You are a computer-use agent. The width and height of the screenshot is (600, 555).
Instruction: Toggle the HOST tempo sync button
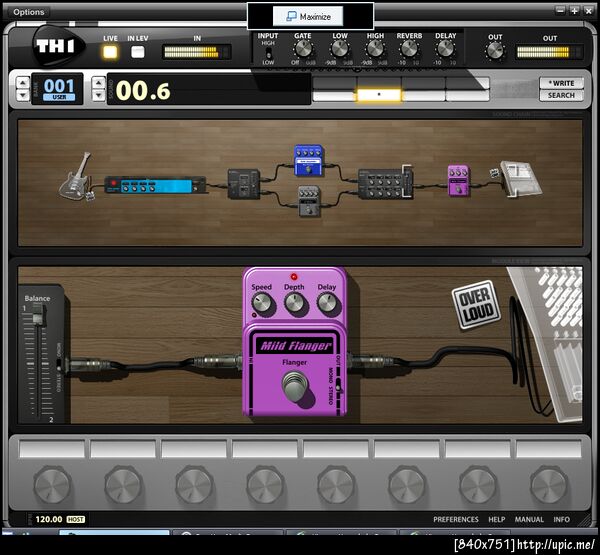(76, 519)
